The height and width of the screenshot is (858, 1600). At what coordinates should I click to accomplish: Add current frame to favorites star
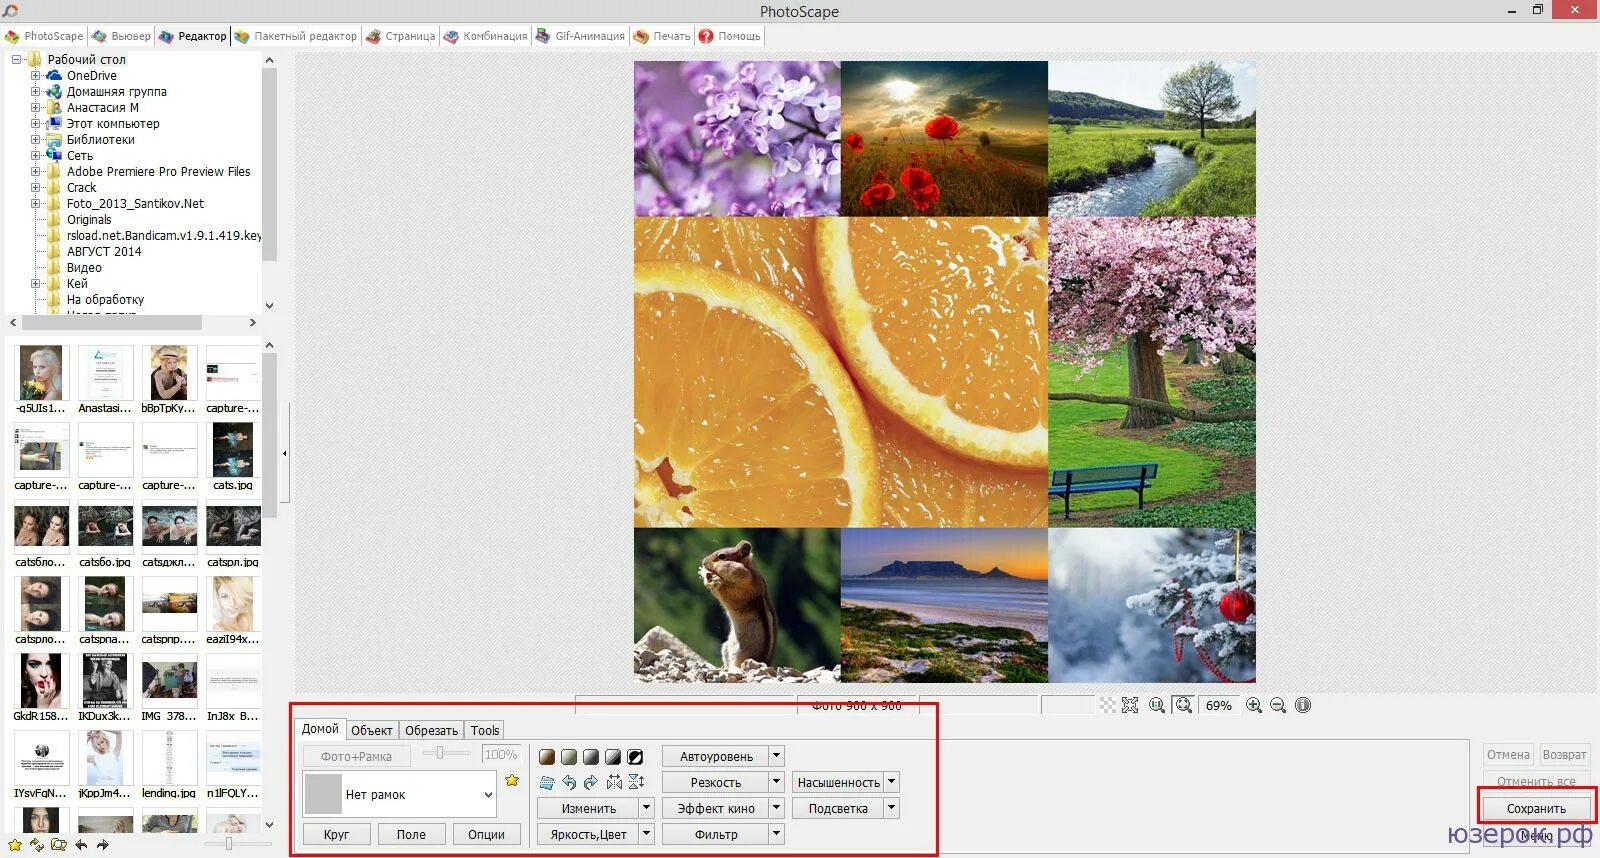(512, 780)
